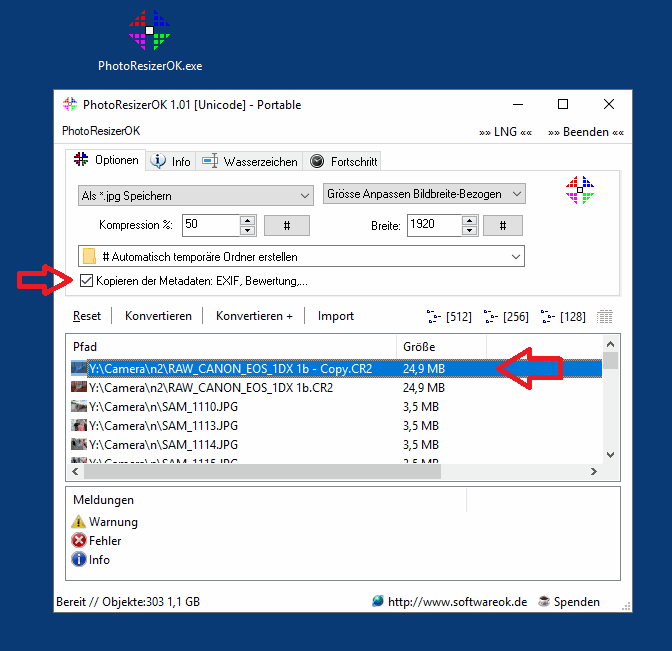This screenshot has width=672, height=651.
Task: Click the Fehler error icon
Action: (78, 540)
